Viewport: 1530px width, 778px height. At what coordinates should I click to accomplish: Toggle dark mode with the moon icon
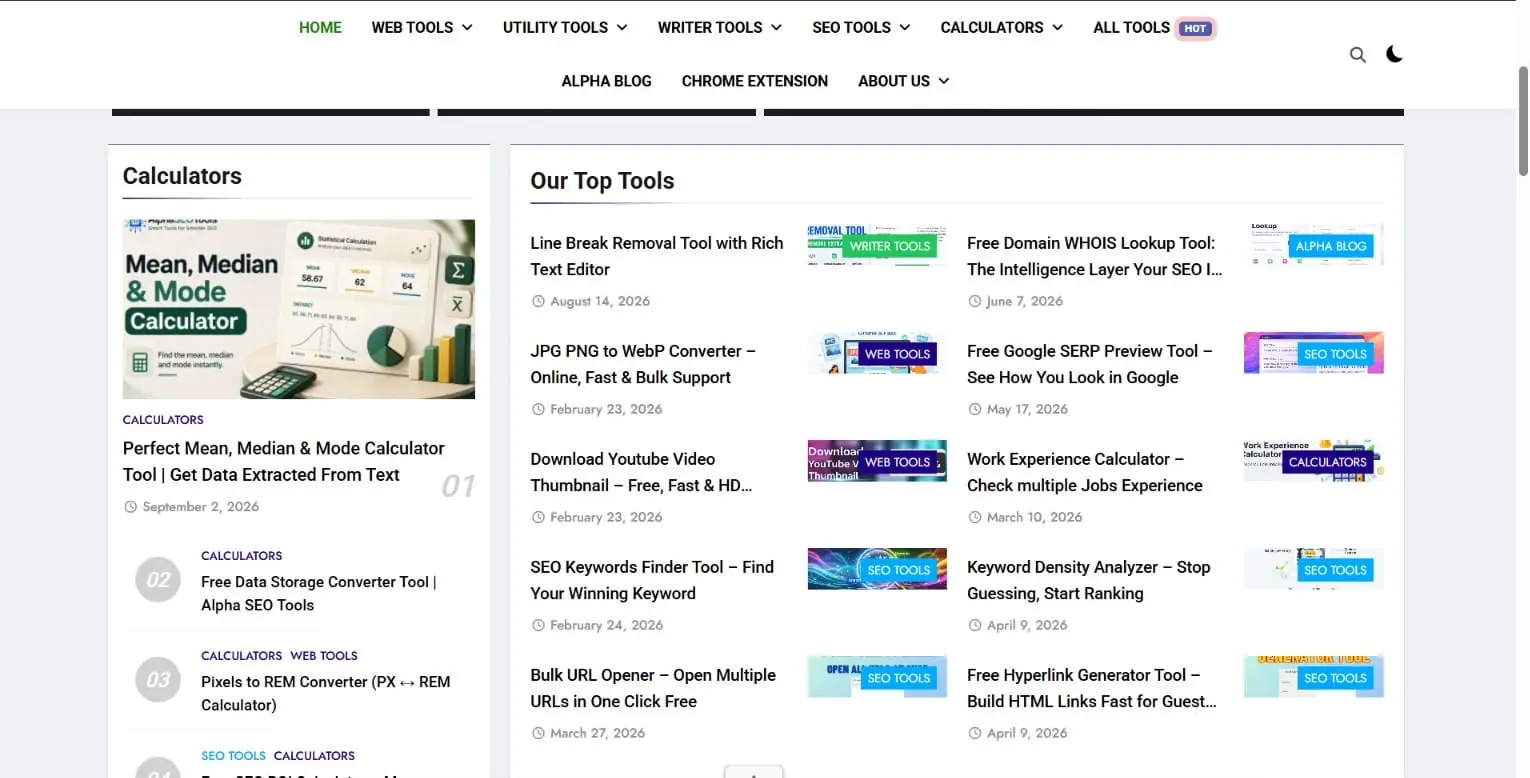click(1394, 54)
